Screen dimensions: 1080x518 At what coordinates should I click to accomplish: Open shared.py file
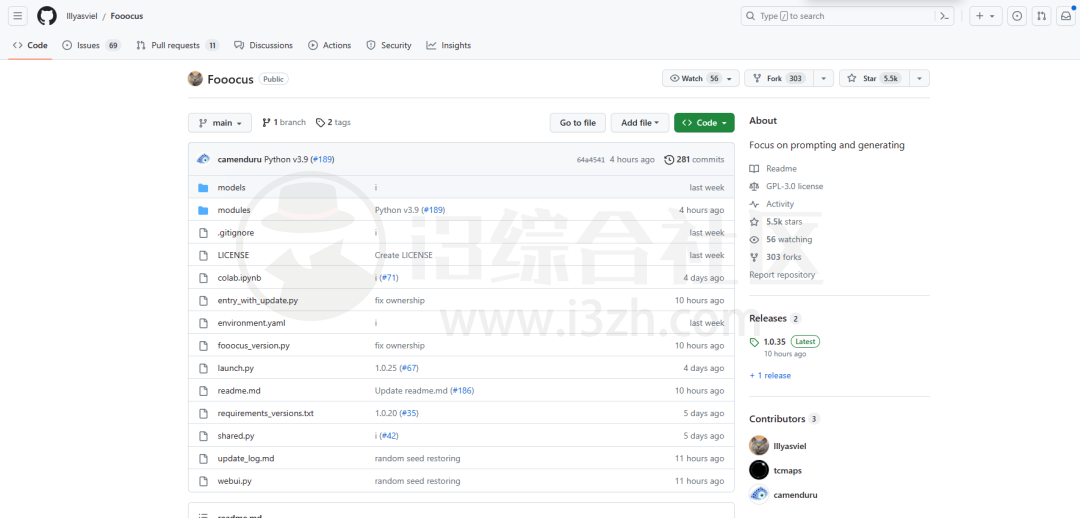coord(236,436)
